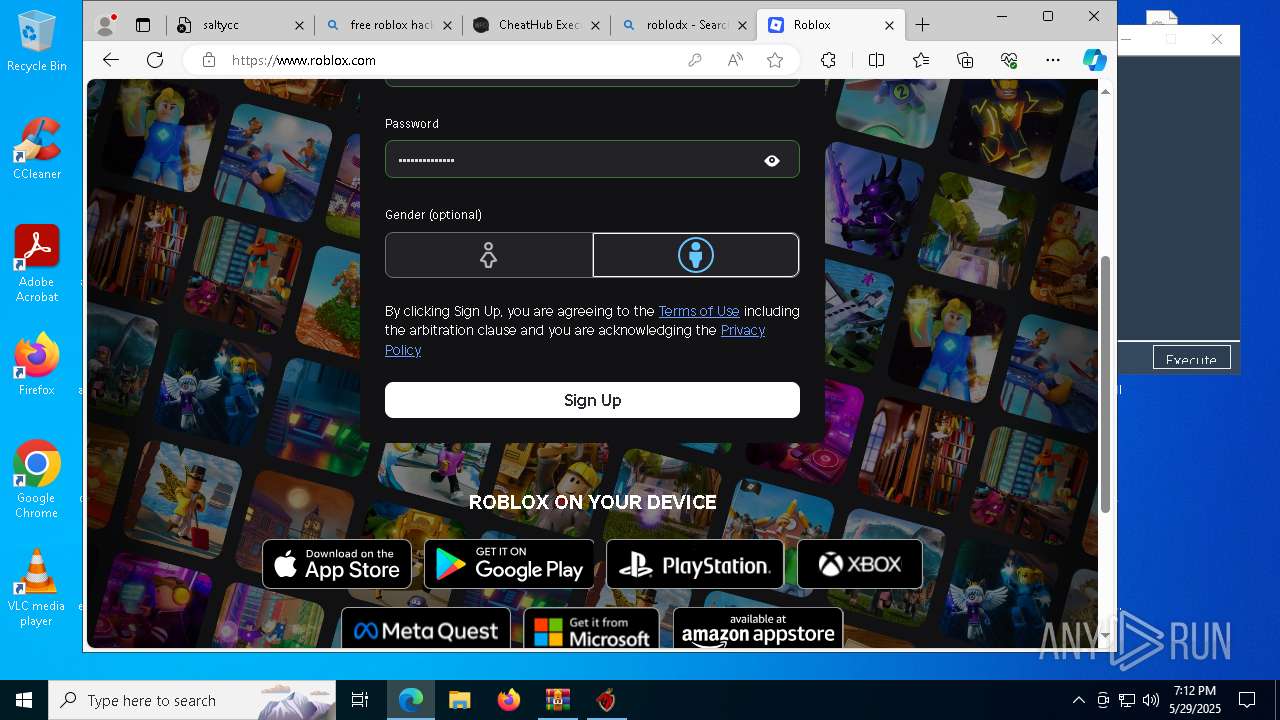1280x720 pixels.
Task: Open a new browser tab
Action: 922,25
